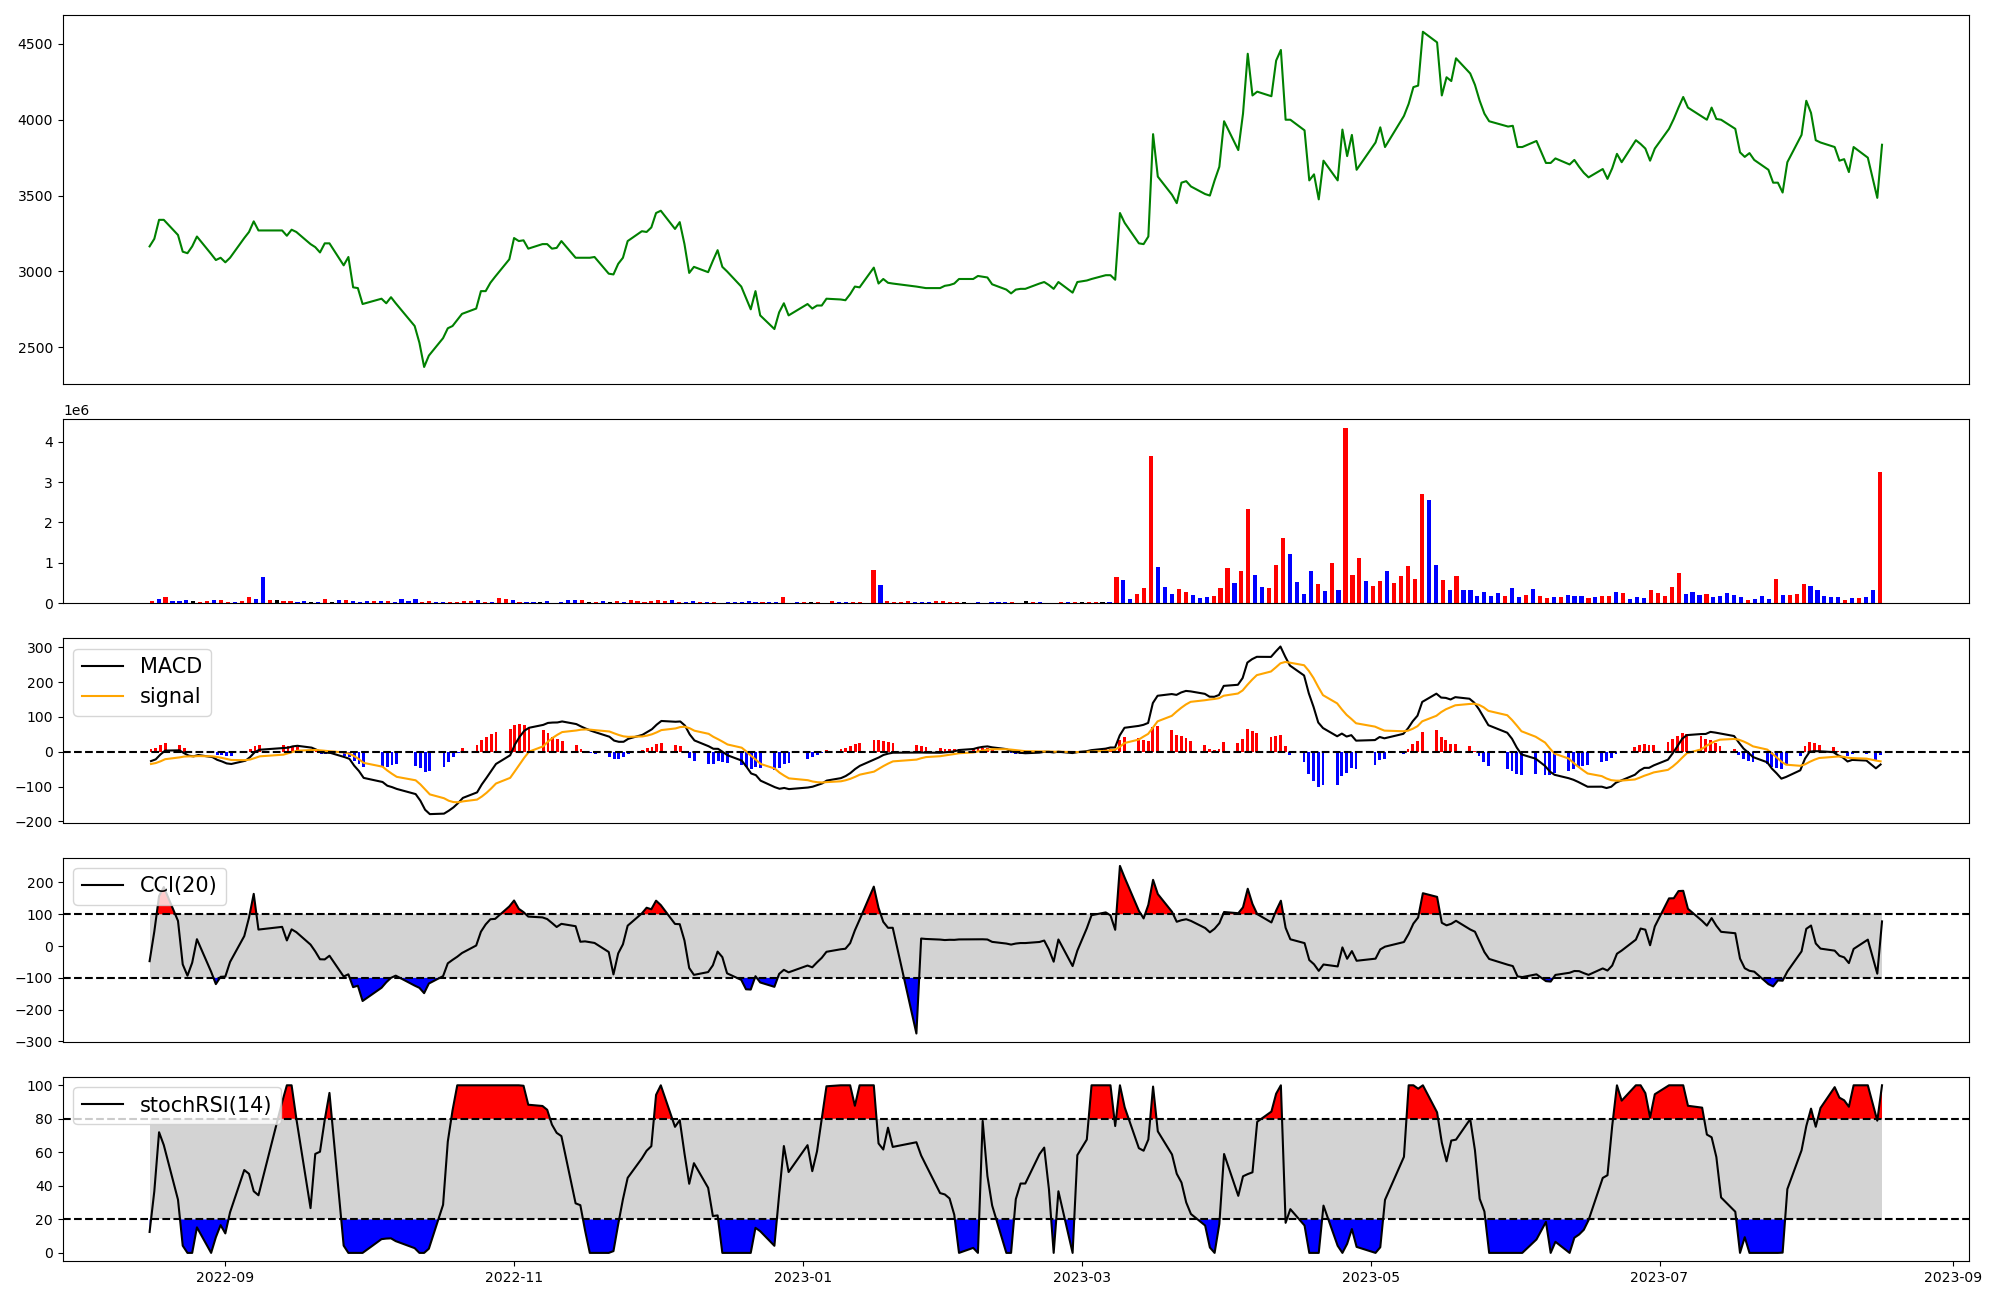Click the 300 label on the MACD axis

click(40, 648)
